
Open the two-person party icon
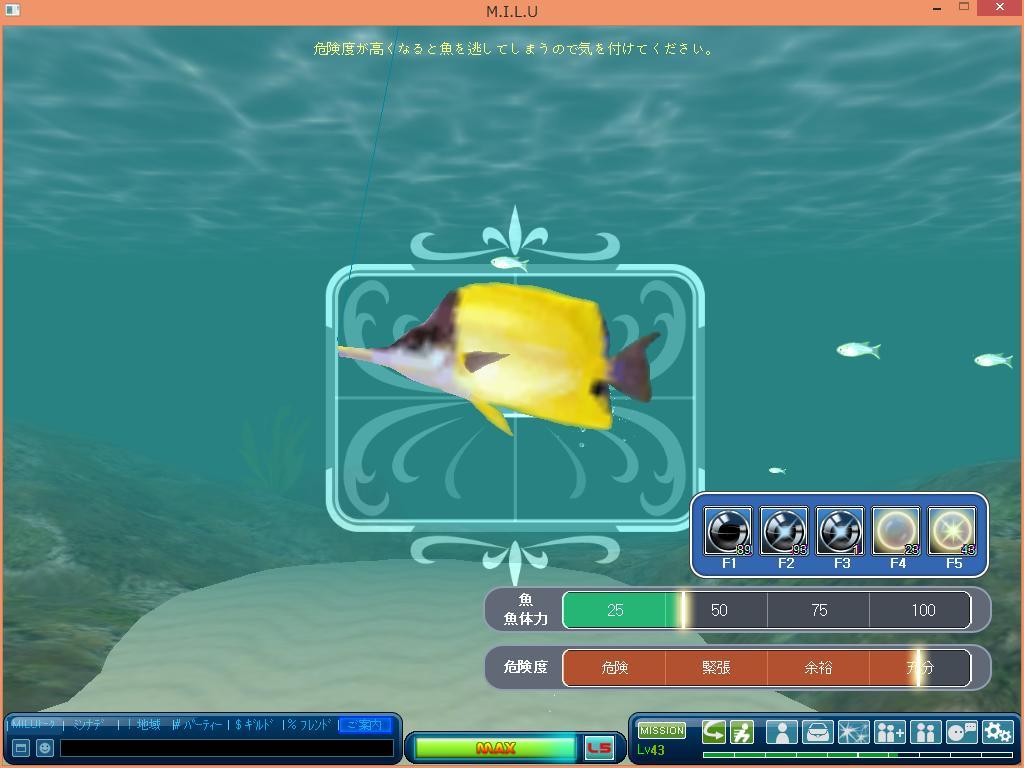click(x=925, y=732)
